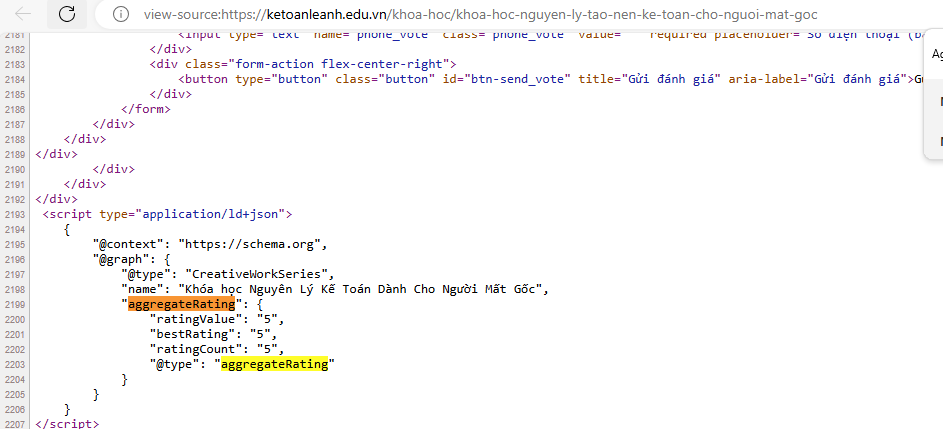Screen dimensions: 943x429
Task: Click the closing </script> tag
Action: (x=67, y=424)
